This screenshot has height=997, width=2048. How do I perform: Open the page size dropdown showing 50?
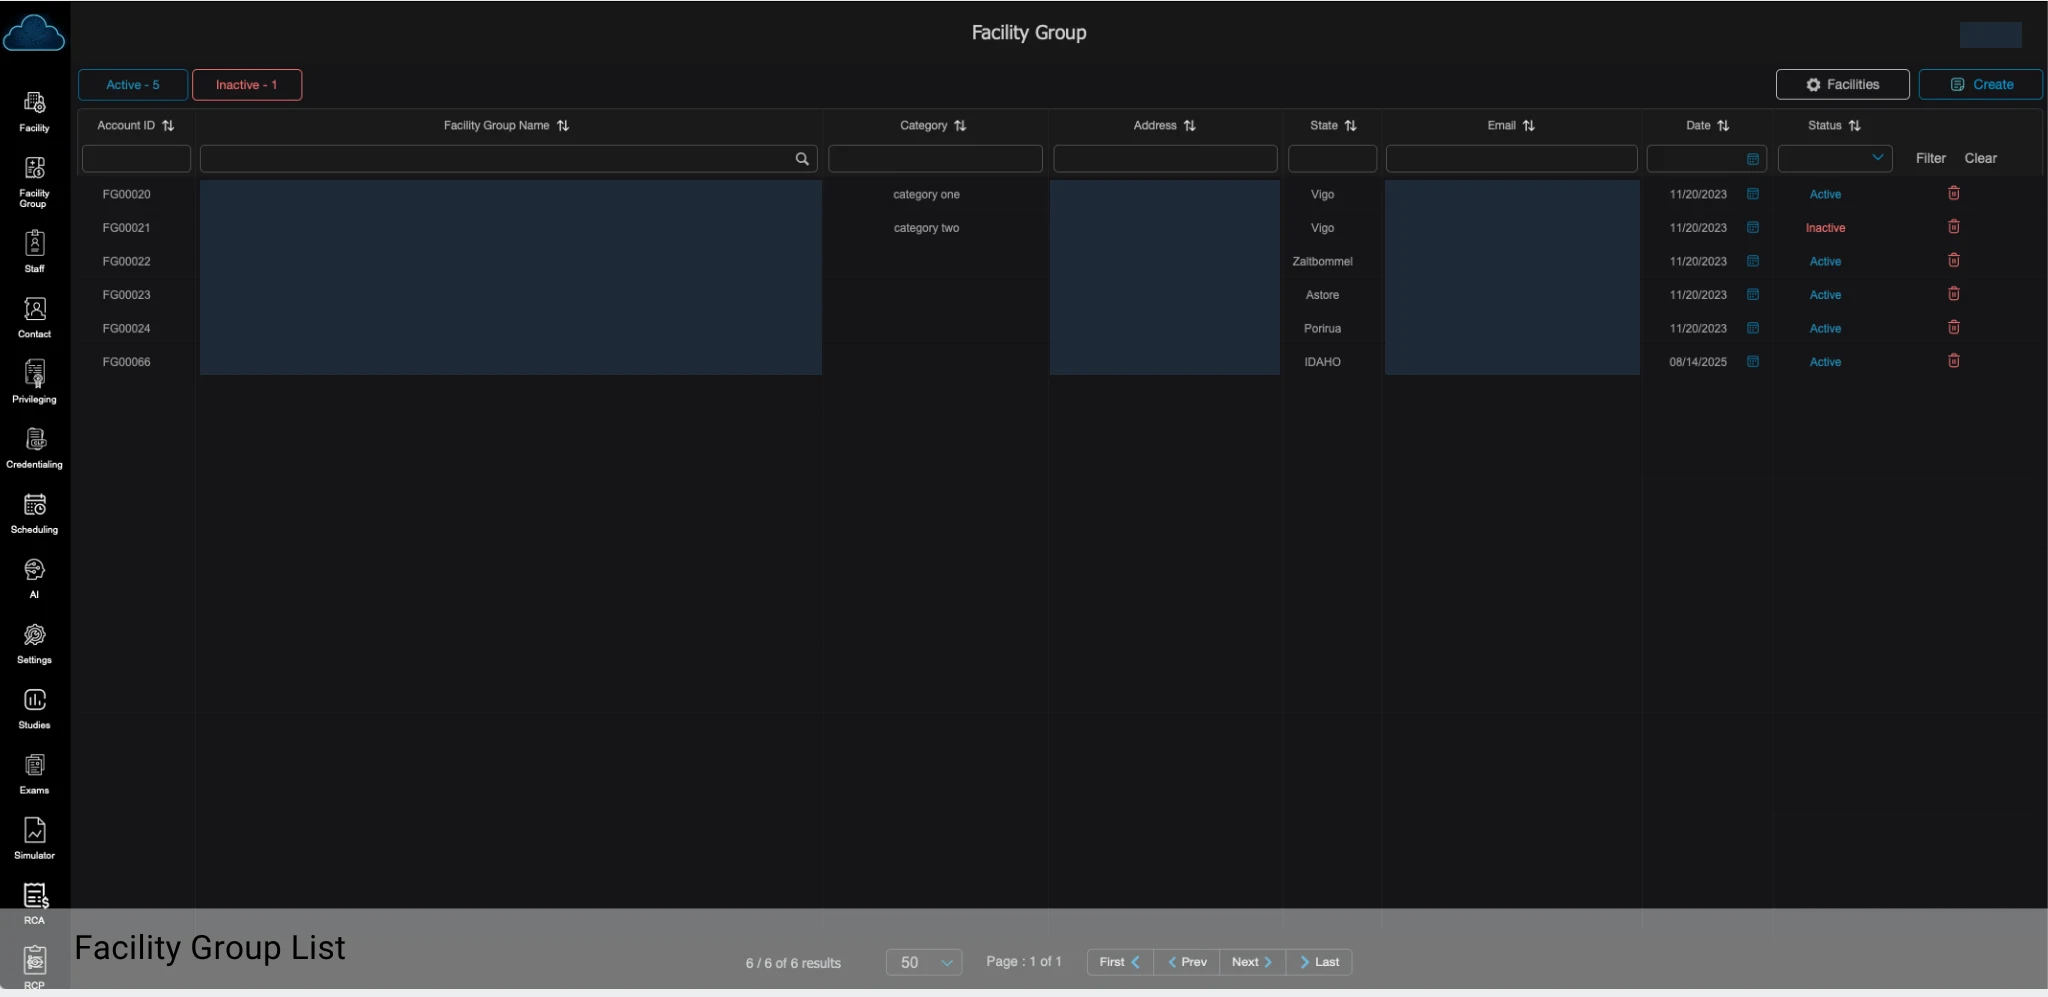tap(924, 962)
